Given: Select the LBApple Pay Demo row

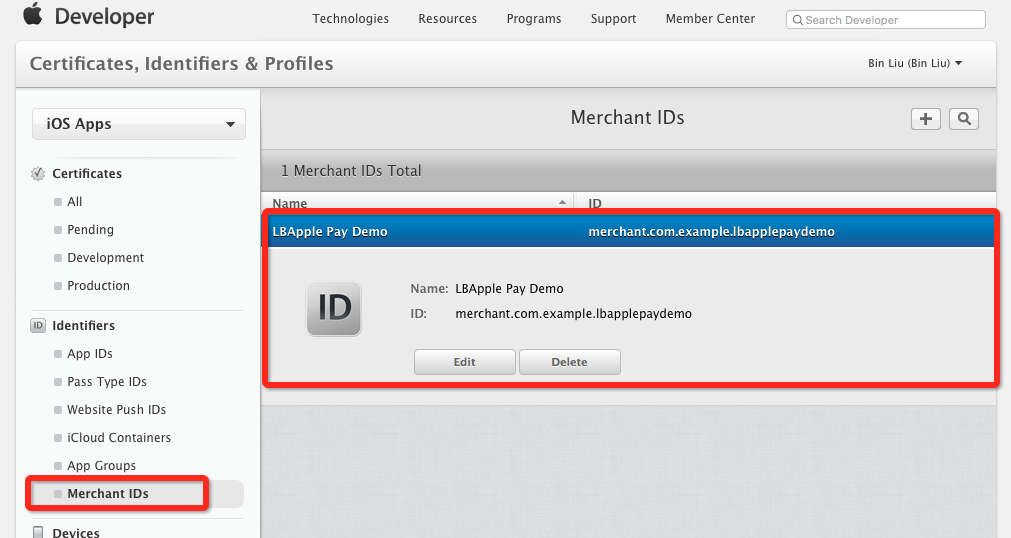Looking at the screenshot, I should [x=628, y=231].
